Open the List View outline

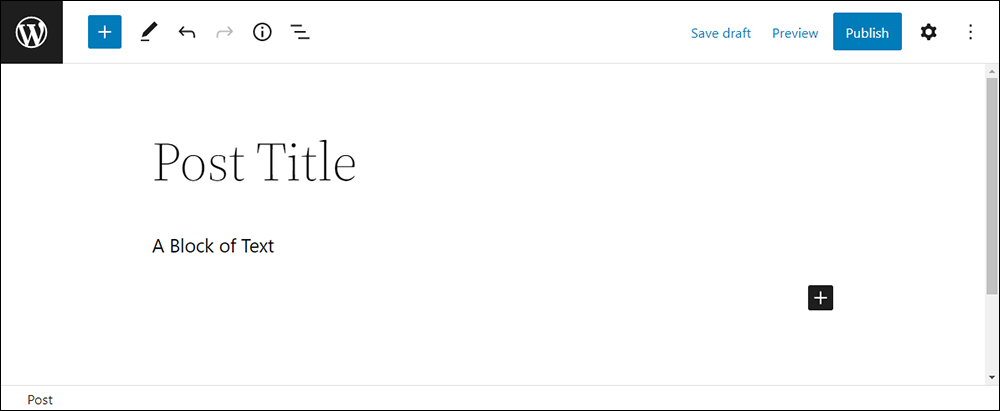300,33
